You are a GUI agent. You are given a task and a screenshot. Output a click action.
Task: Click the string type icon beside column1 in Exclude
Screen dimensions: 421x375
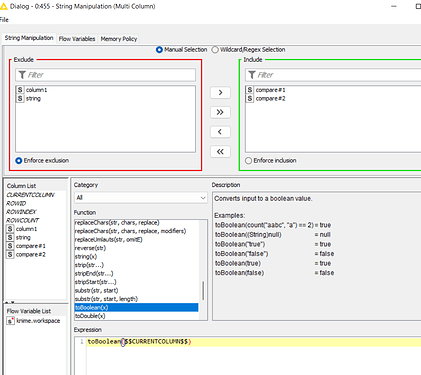(x=20, y=90)
